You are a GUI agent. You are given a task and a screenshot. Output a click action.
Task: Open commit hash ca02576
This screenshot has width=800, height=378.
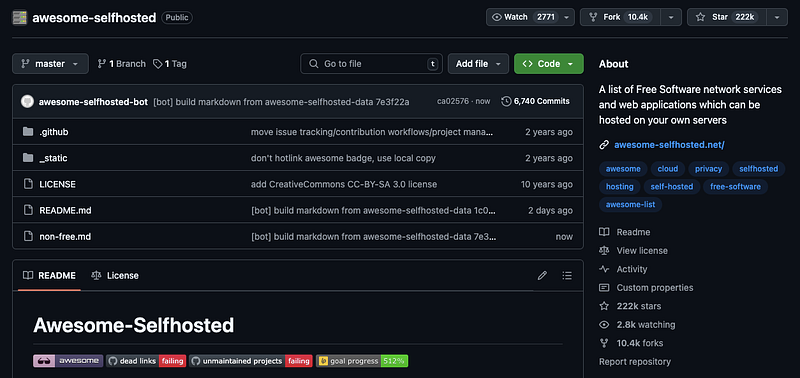453,102
